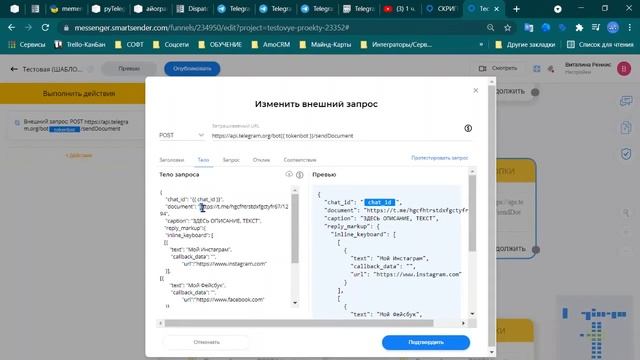Go back using arrow beside Тестовая
Viewport: 640px width, 360px height.
(x=14, y=69)
